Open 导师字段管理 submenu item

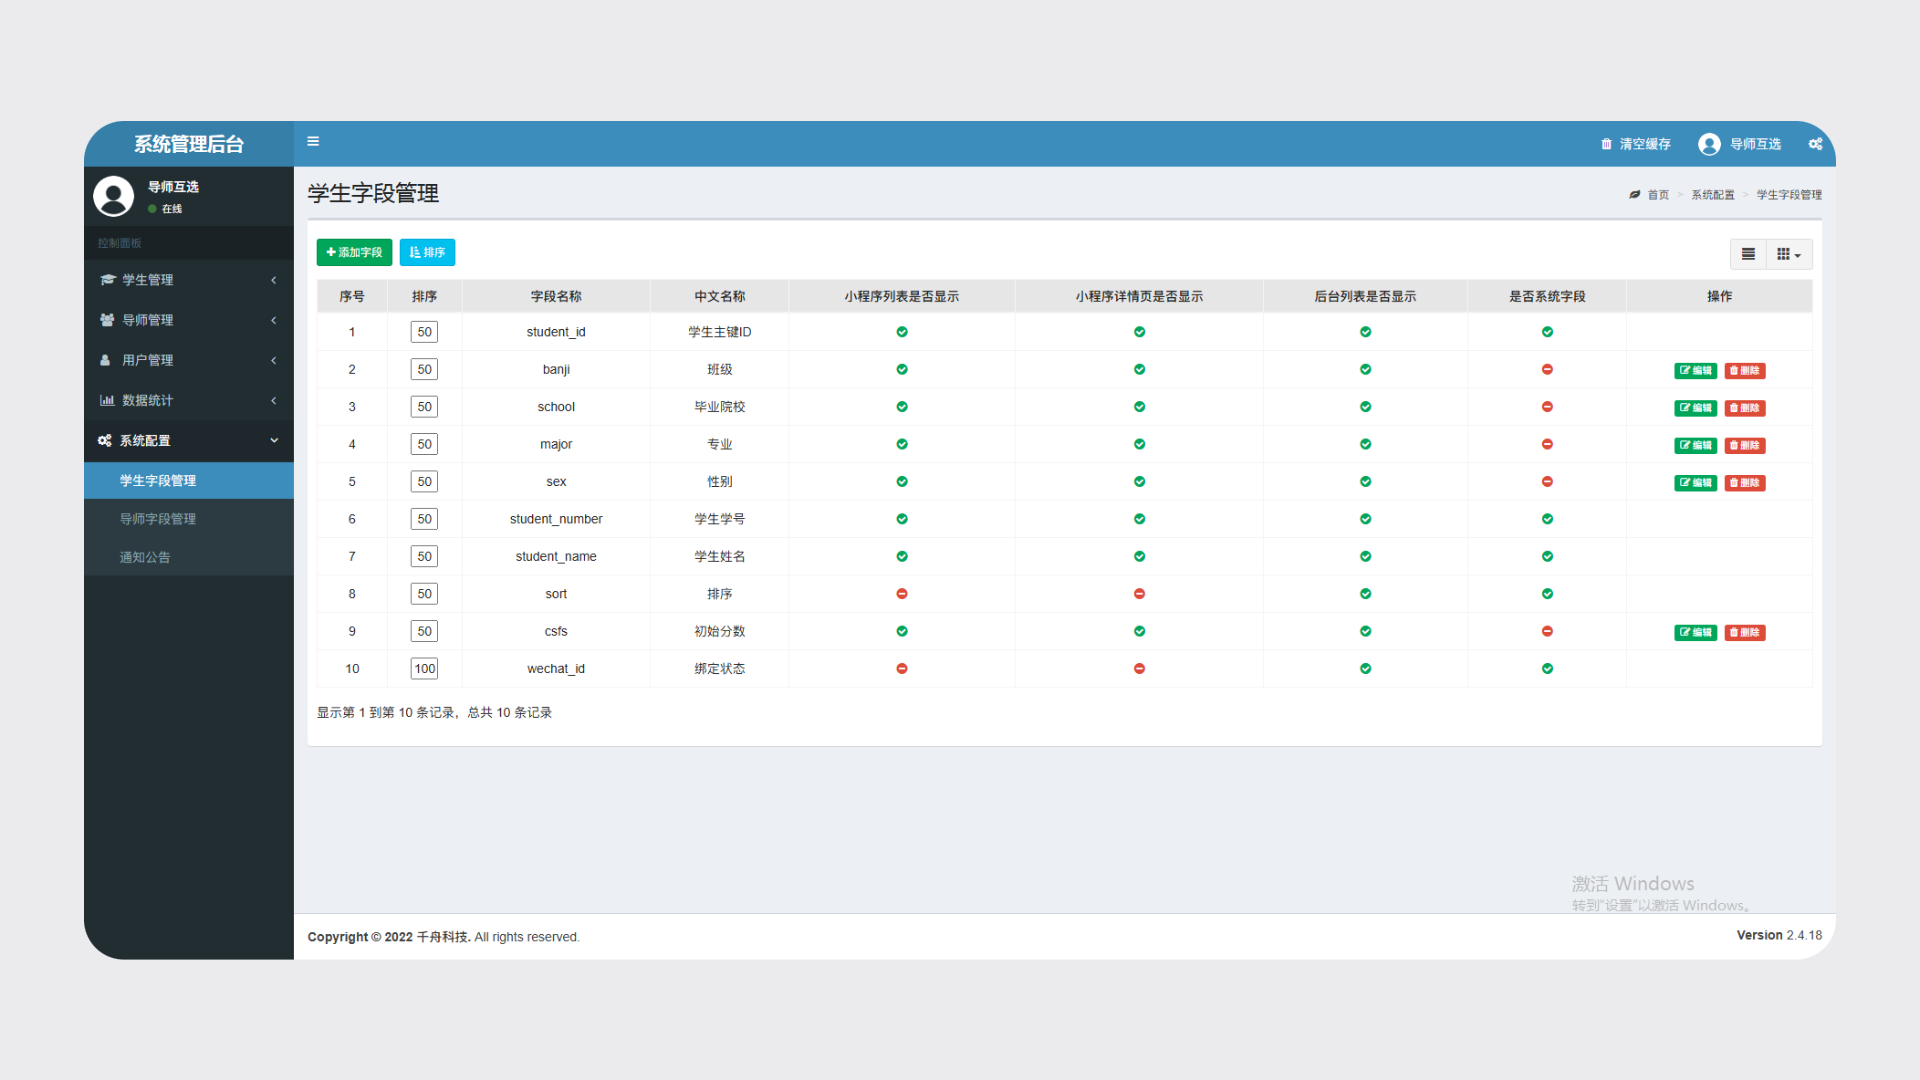(x=158, y=519)
